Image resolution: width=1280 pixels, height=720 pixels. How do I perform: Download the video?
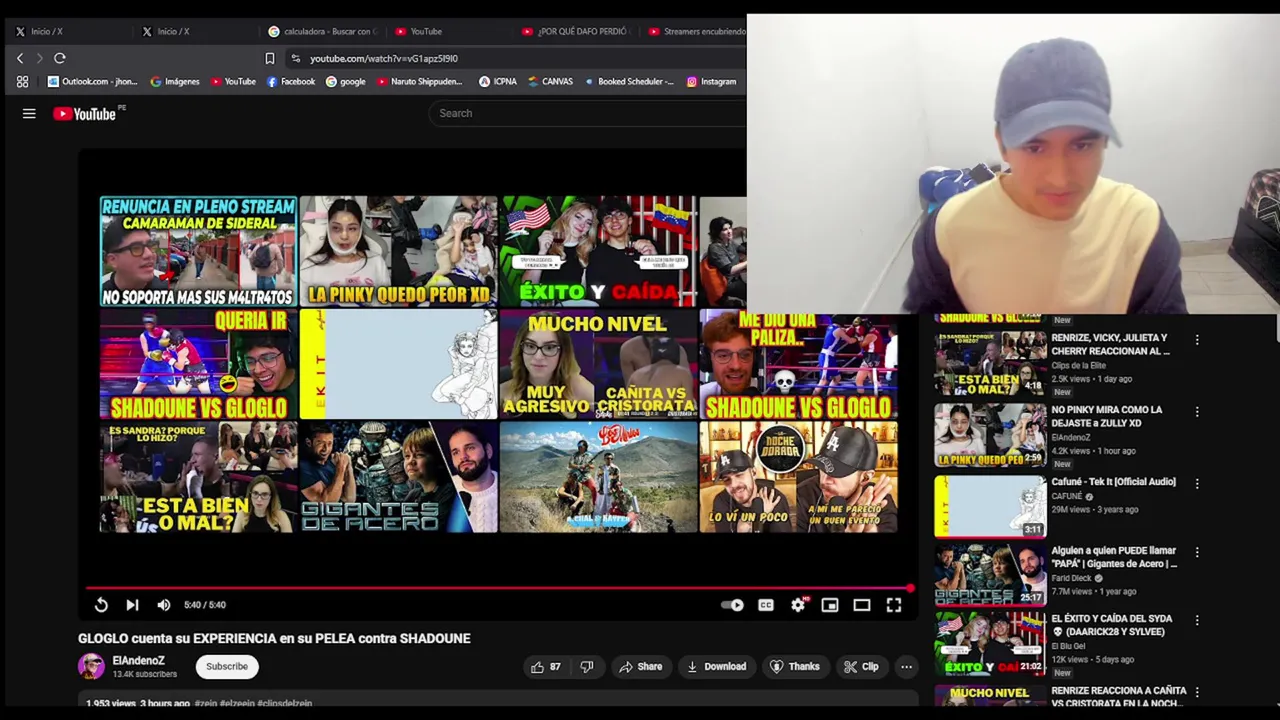(x=716, y=667)
